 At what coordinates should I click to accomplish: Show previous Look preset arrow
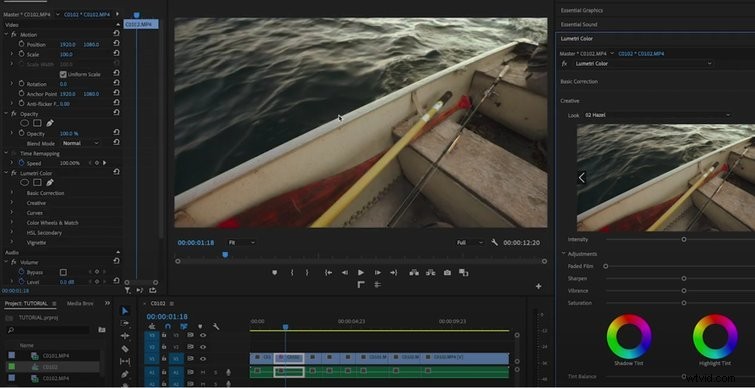point(582,178)
